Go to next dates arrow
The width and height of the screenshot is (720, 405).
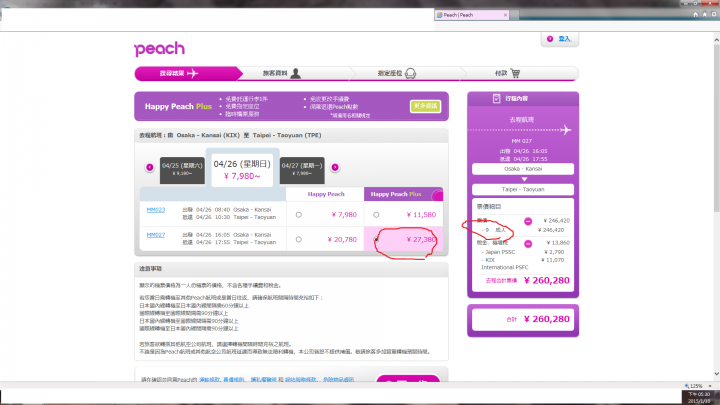(335, 167)
